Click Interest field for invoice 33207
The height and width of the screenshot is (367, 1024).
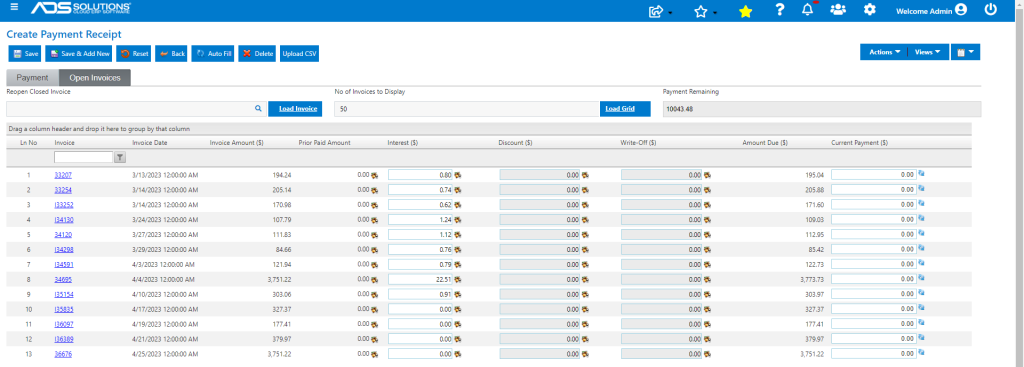[420, 175]
